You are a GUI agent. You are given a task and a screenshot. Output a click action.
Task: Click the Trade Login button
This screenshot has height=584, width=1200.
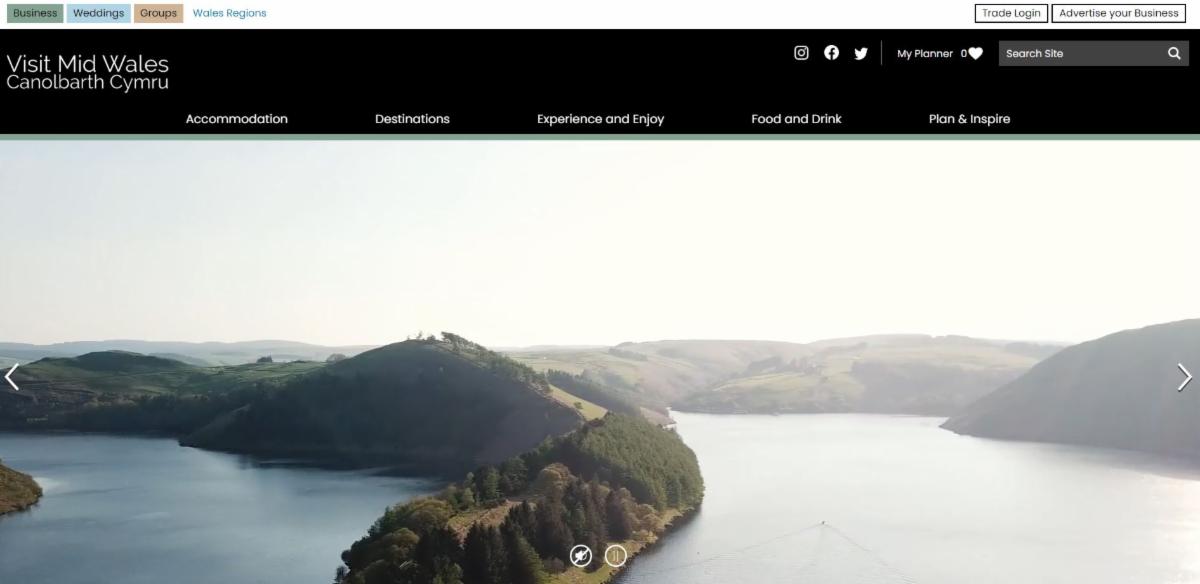coord(1011,13)
